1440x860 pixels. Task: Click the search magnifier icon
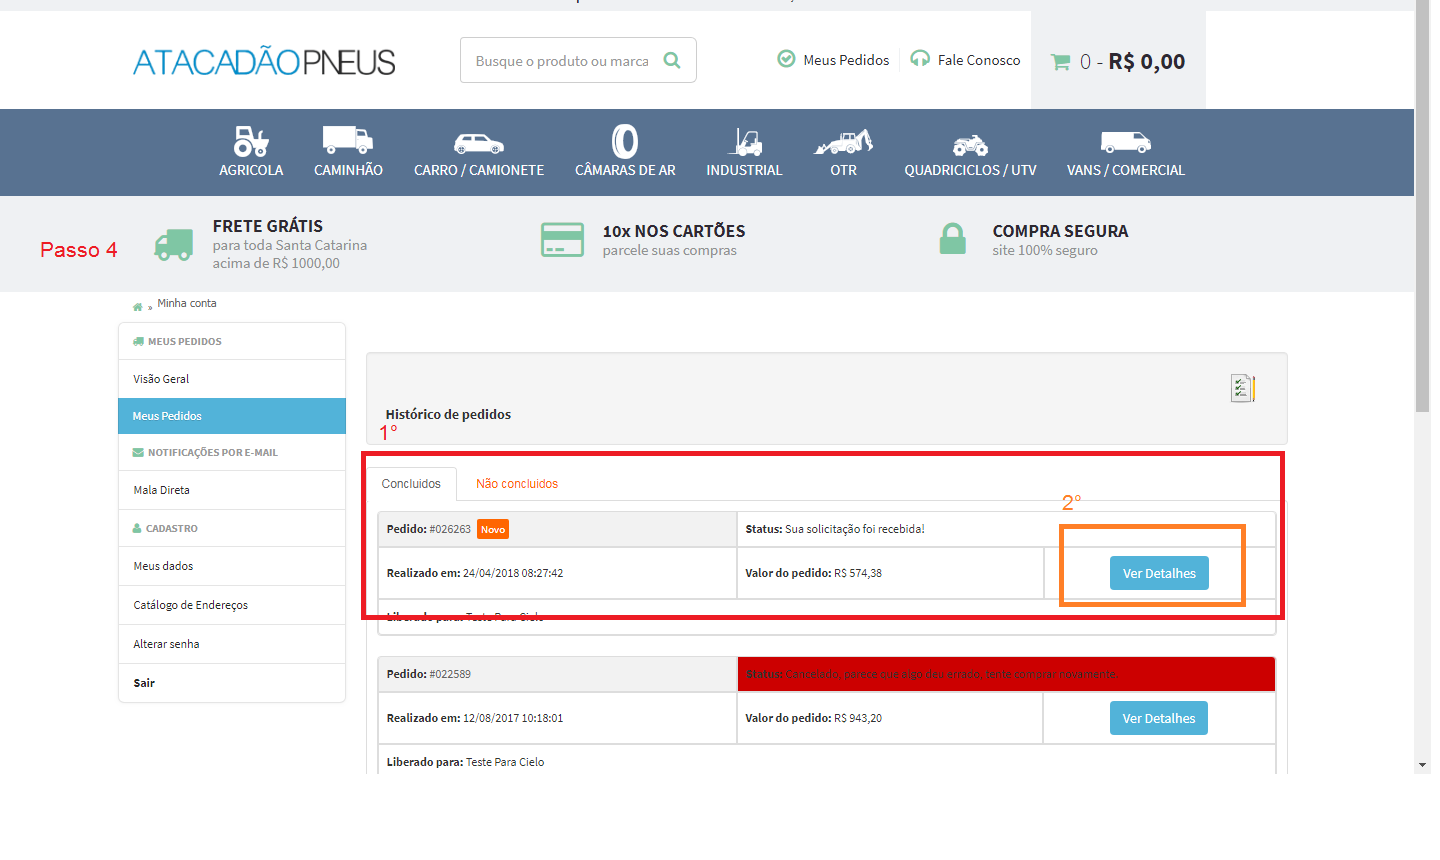pyautogui.click(x=672, y=60)
